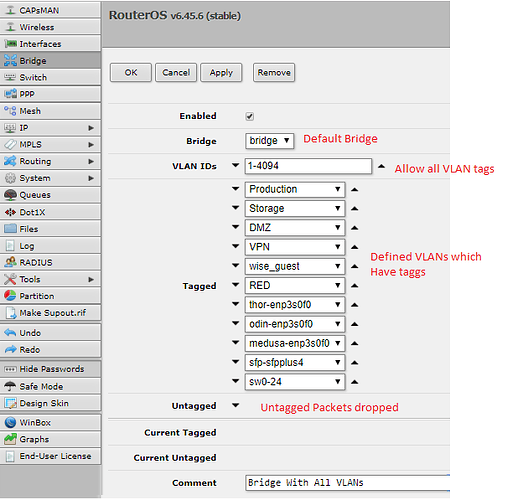The height and width of the screenshot is (500, 522).
Task: Open the VPN tagged interface dropdown
Action: [295, 247]
